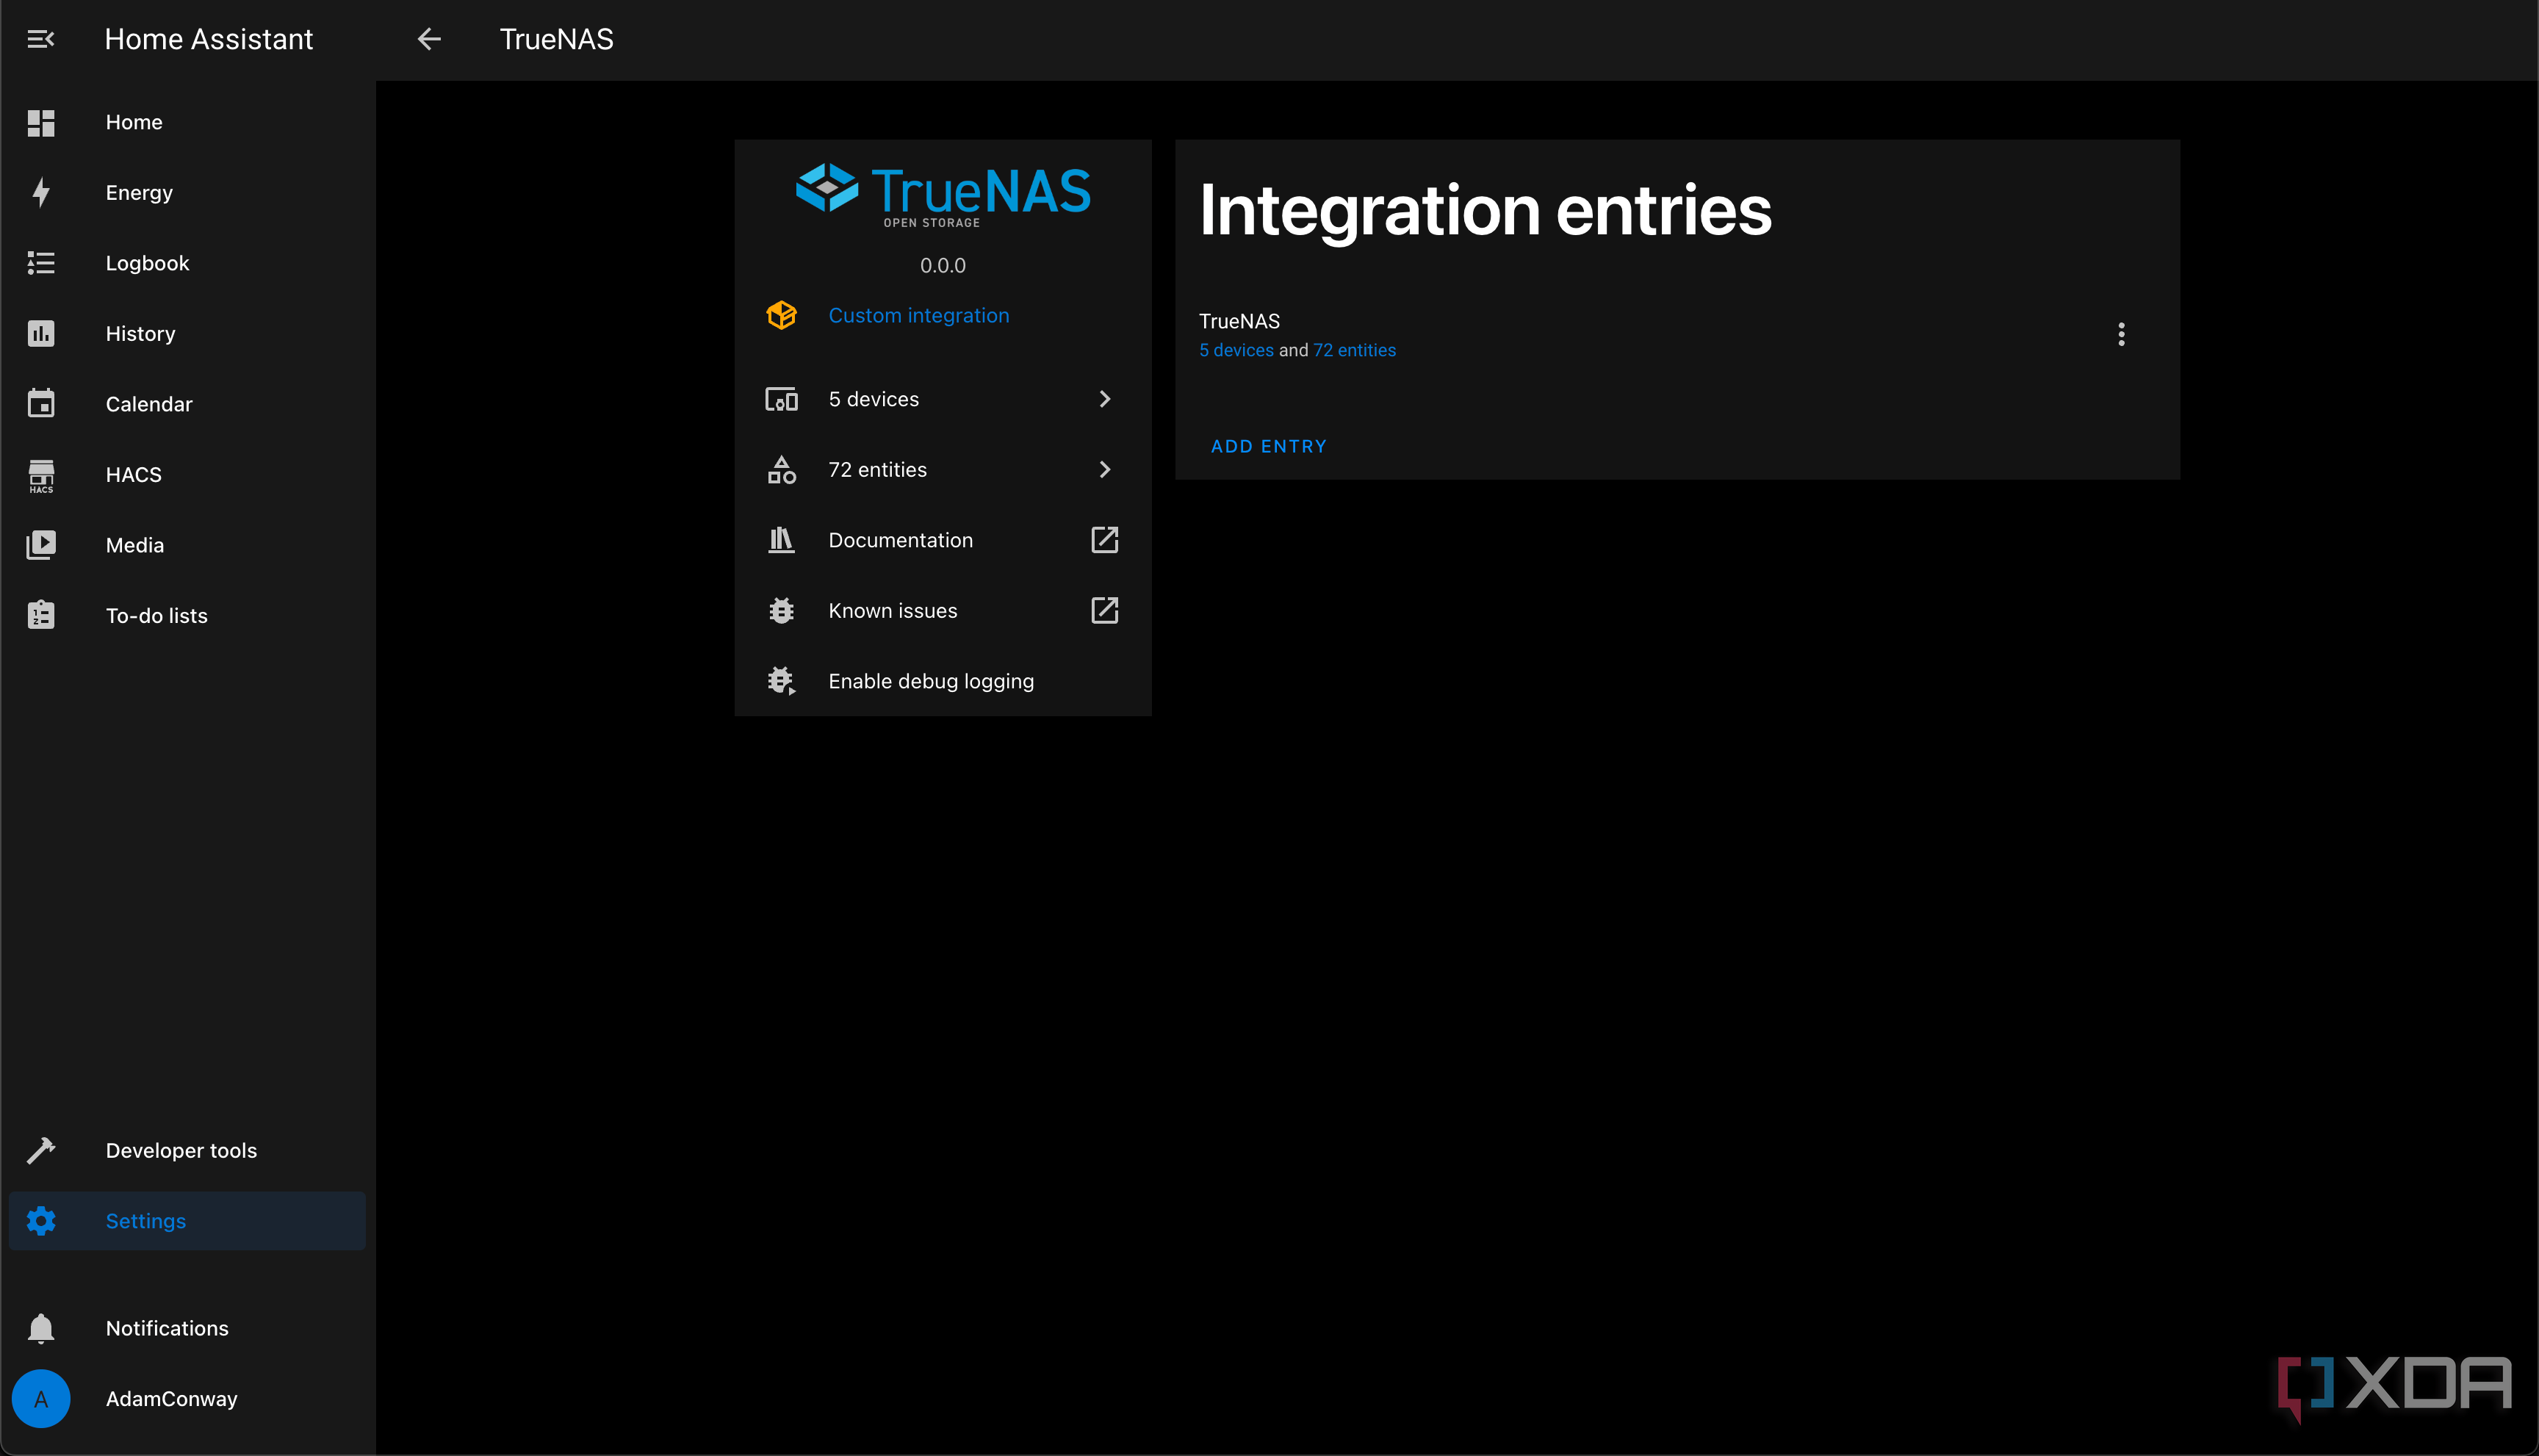Click the Documentation bookshelf icon

781,540
